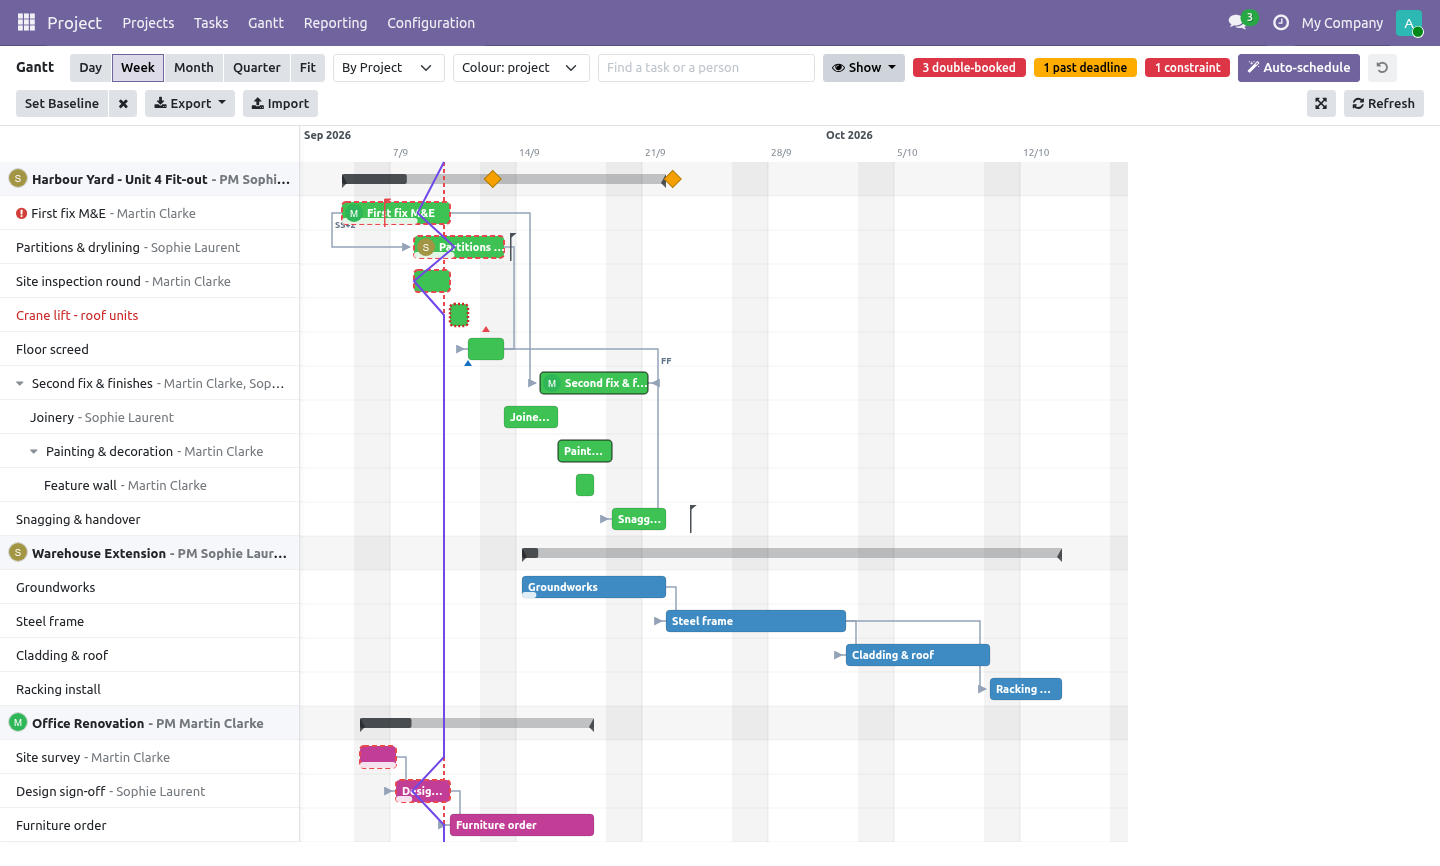
Task: Click the orange diamond milestone before 14/9
Action: (x=492, y=179)
